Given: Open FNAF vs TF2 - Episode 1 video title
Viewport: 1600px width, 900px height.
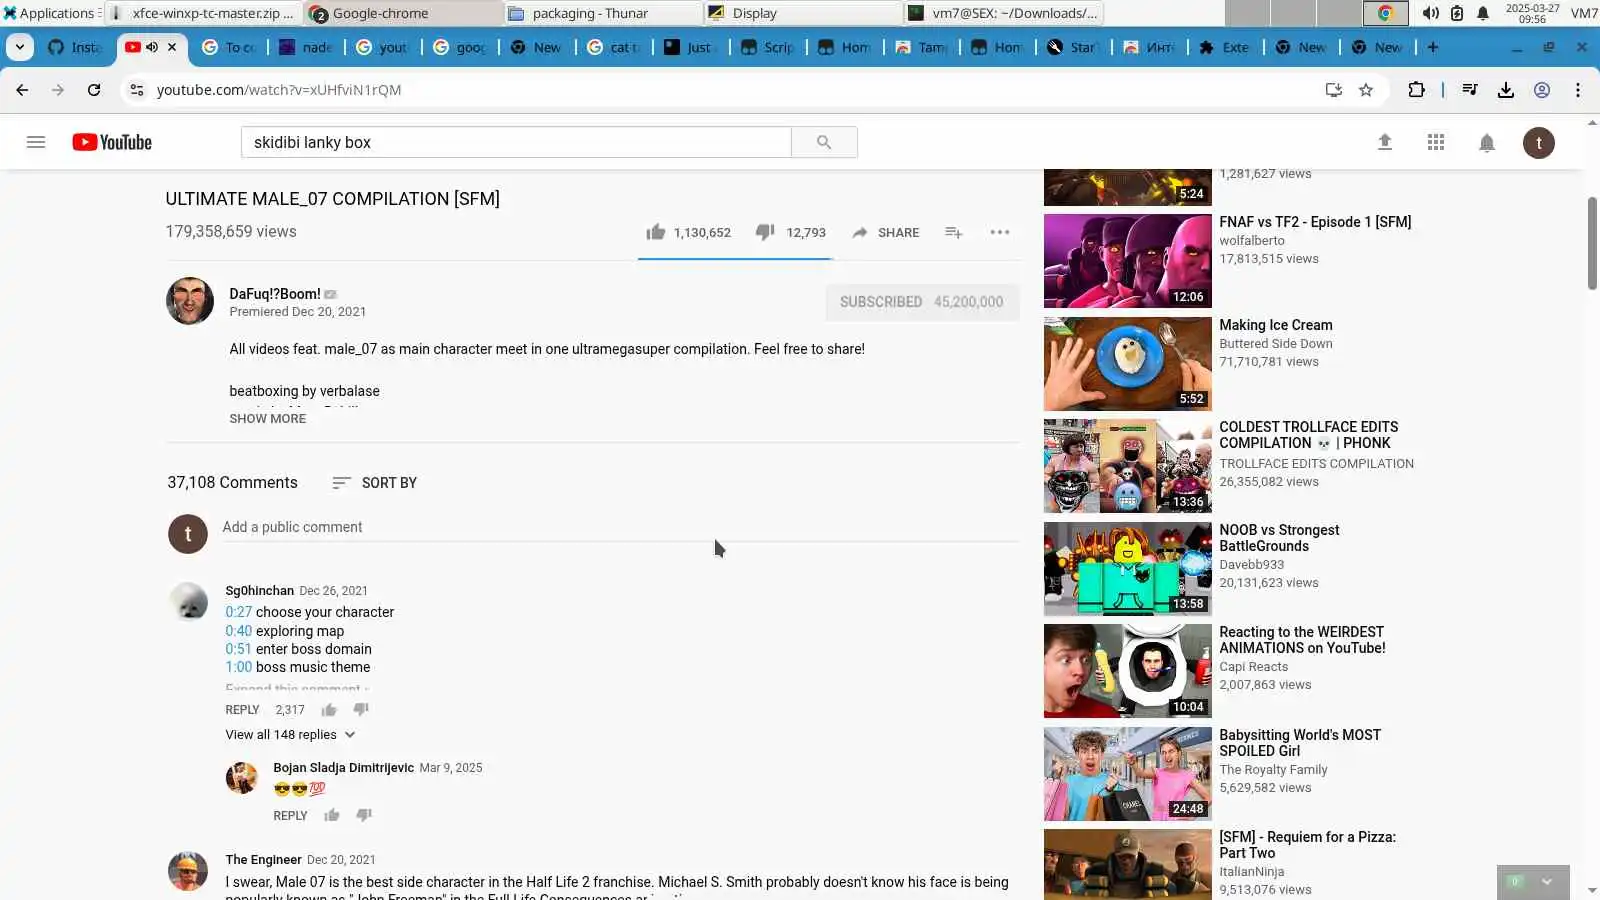Looking at the screenshot, I should [x=1315, y=222].
